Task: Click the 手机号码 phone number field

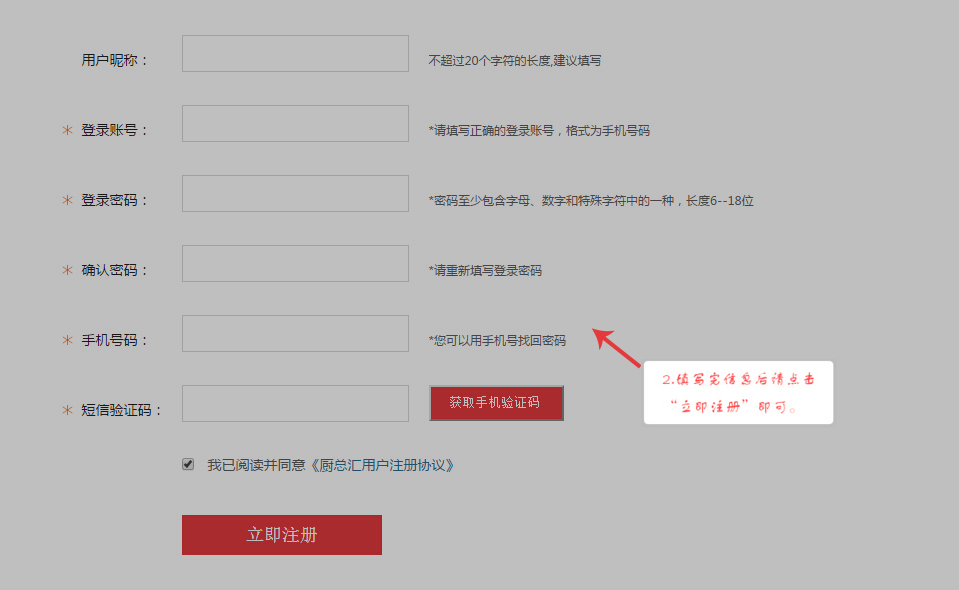Action: [295, 334]
